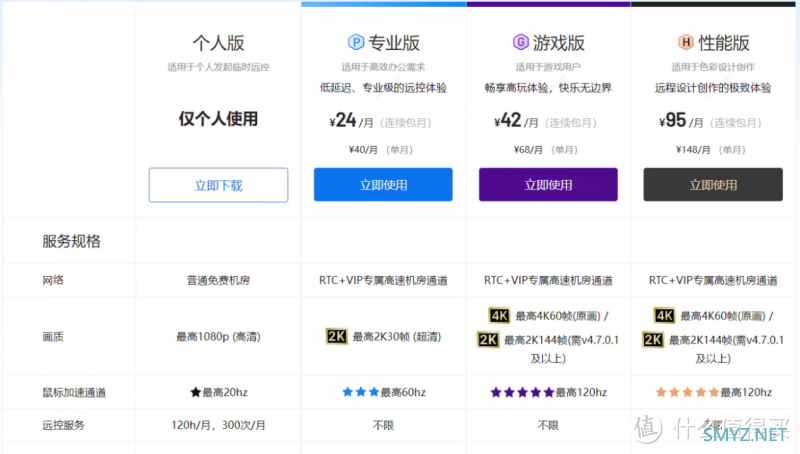Click the 普通免费机房 cell

218,280
